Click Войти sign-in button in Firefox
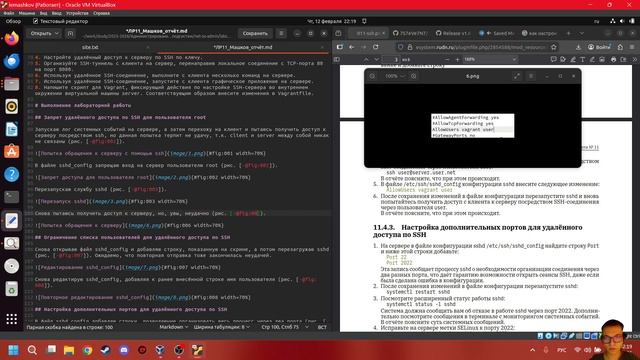The width and height of the screenshot is (640, 360). [x=599, y=47]
